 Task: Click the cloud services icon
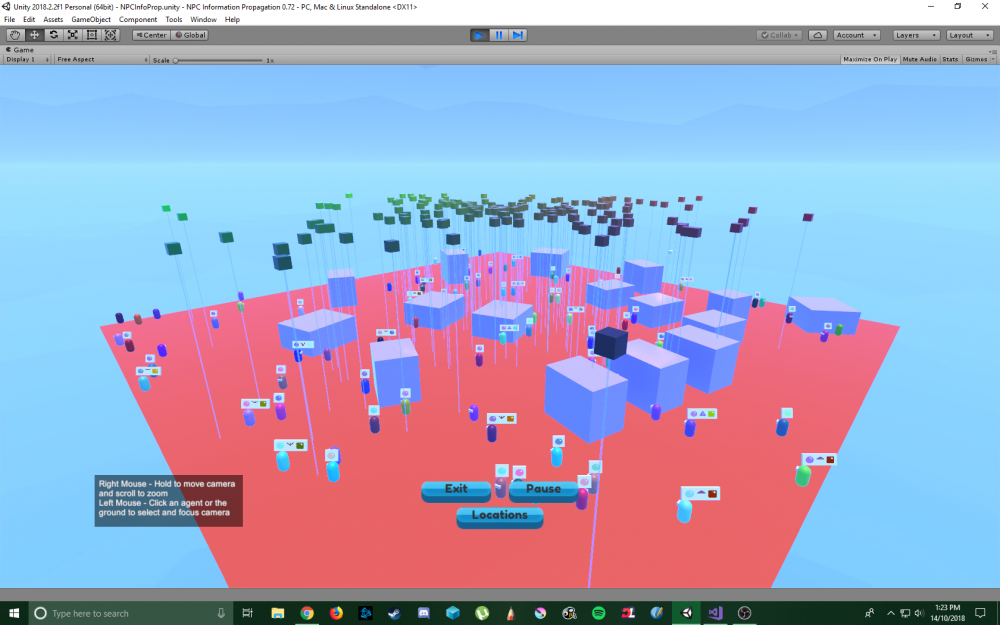click(817, 35)
